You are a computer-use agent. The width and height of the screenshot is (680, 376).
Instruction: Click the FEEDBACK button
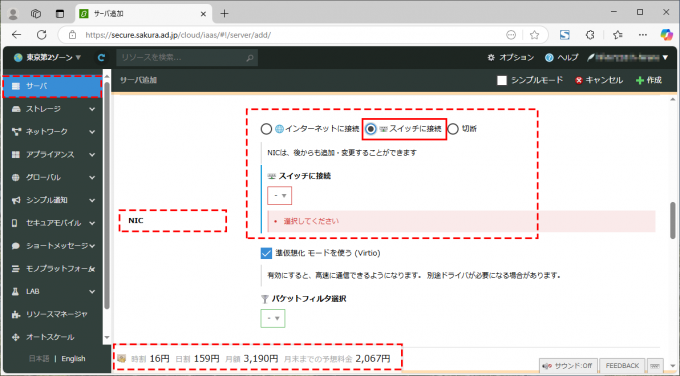click(622, 366)
